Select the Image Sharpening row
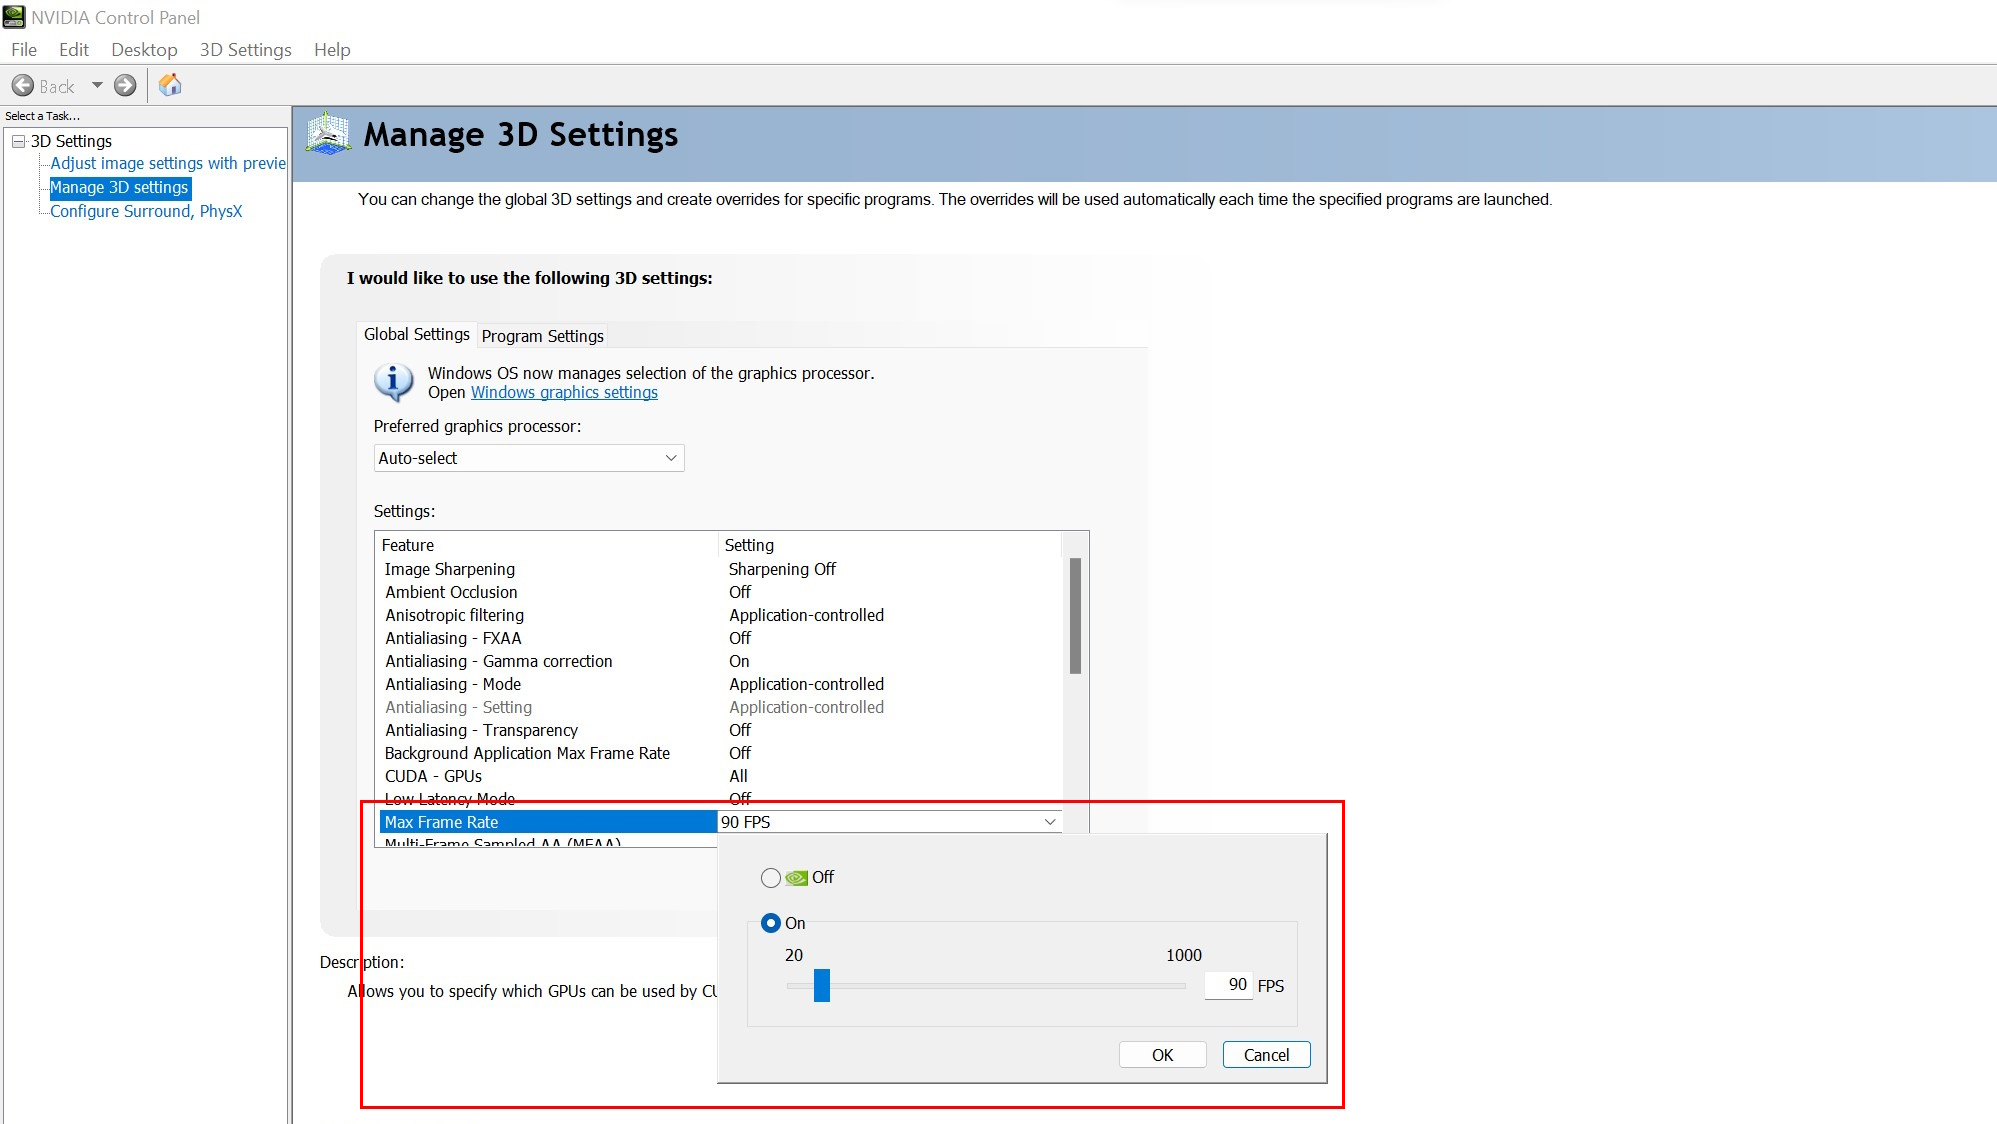1997x1124 pixels. 720,569
